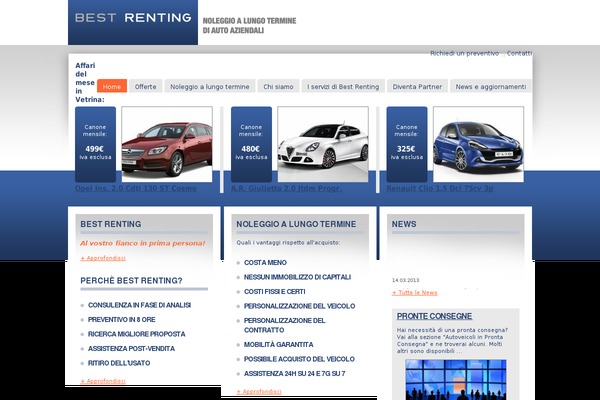
Task: Click Assistenza 24h su 24 item
Action: (295, 374)
